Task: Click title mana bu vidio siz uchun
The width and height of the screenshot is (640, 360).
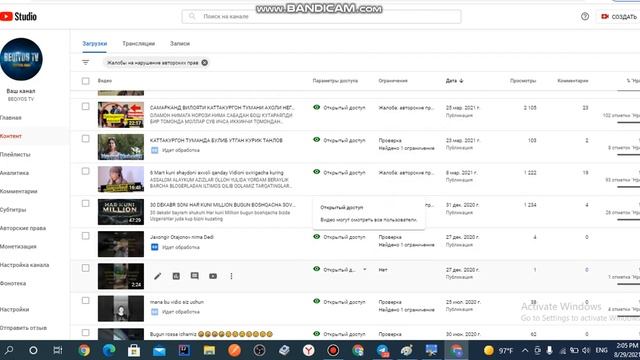Action: 177,302
